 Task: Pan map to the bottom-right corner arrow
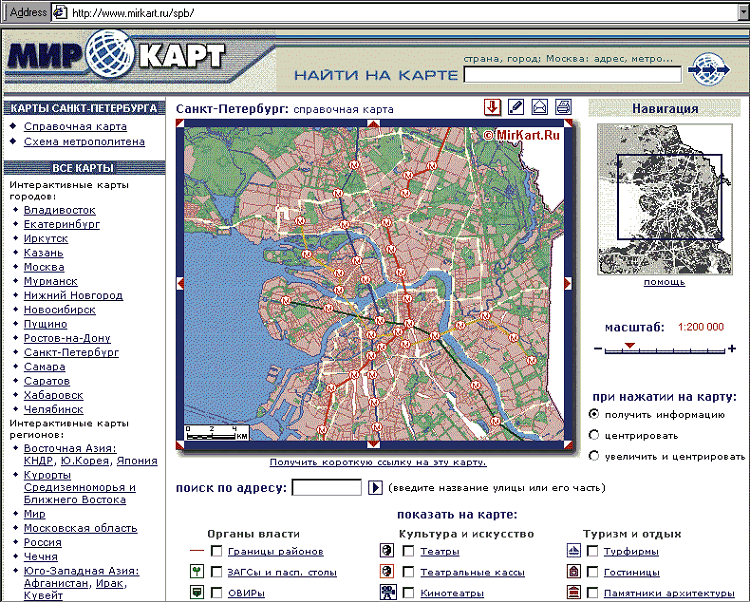pos(568,445)
